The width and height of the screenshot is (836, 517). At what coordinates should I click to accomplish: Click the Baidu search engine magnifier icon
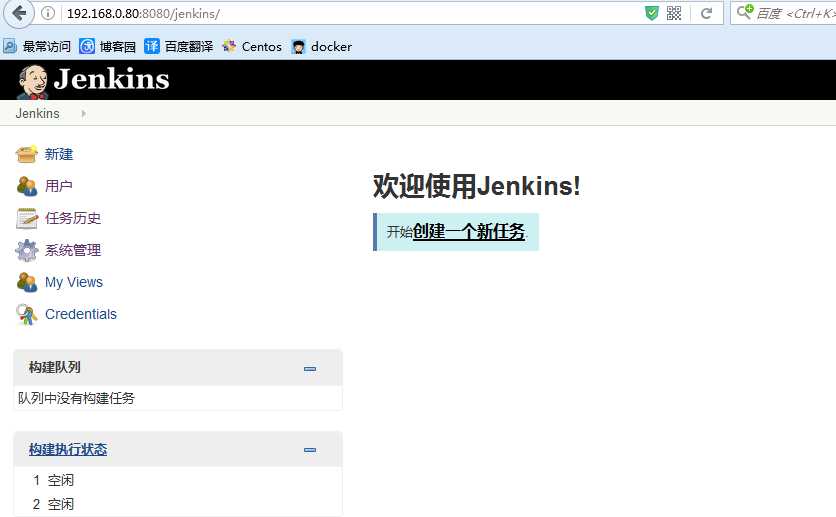pyautogui.click(x=744, y=12)
